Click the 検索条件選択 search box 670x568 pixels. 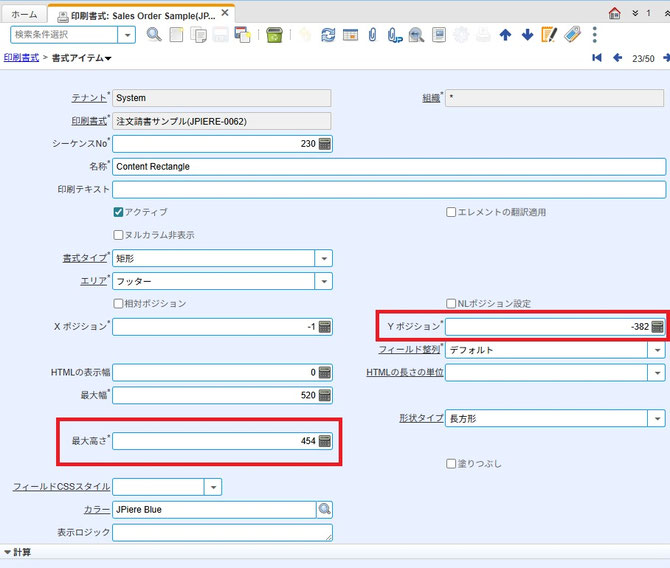(64, 35)
